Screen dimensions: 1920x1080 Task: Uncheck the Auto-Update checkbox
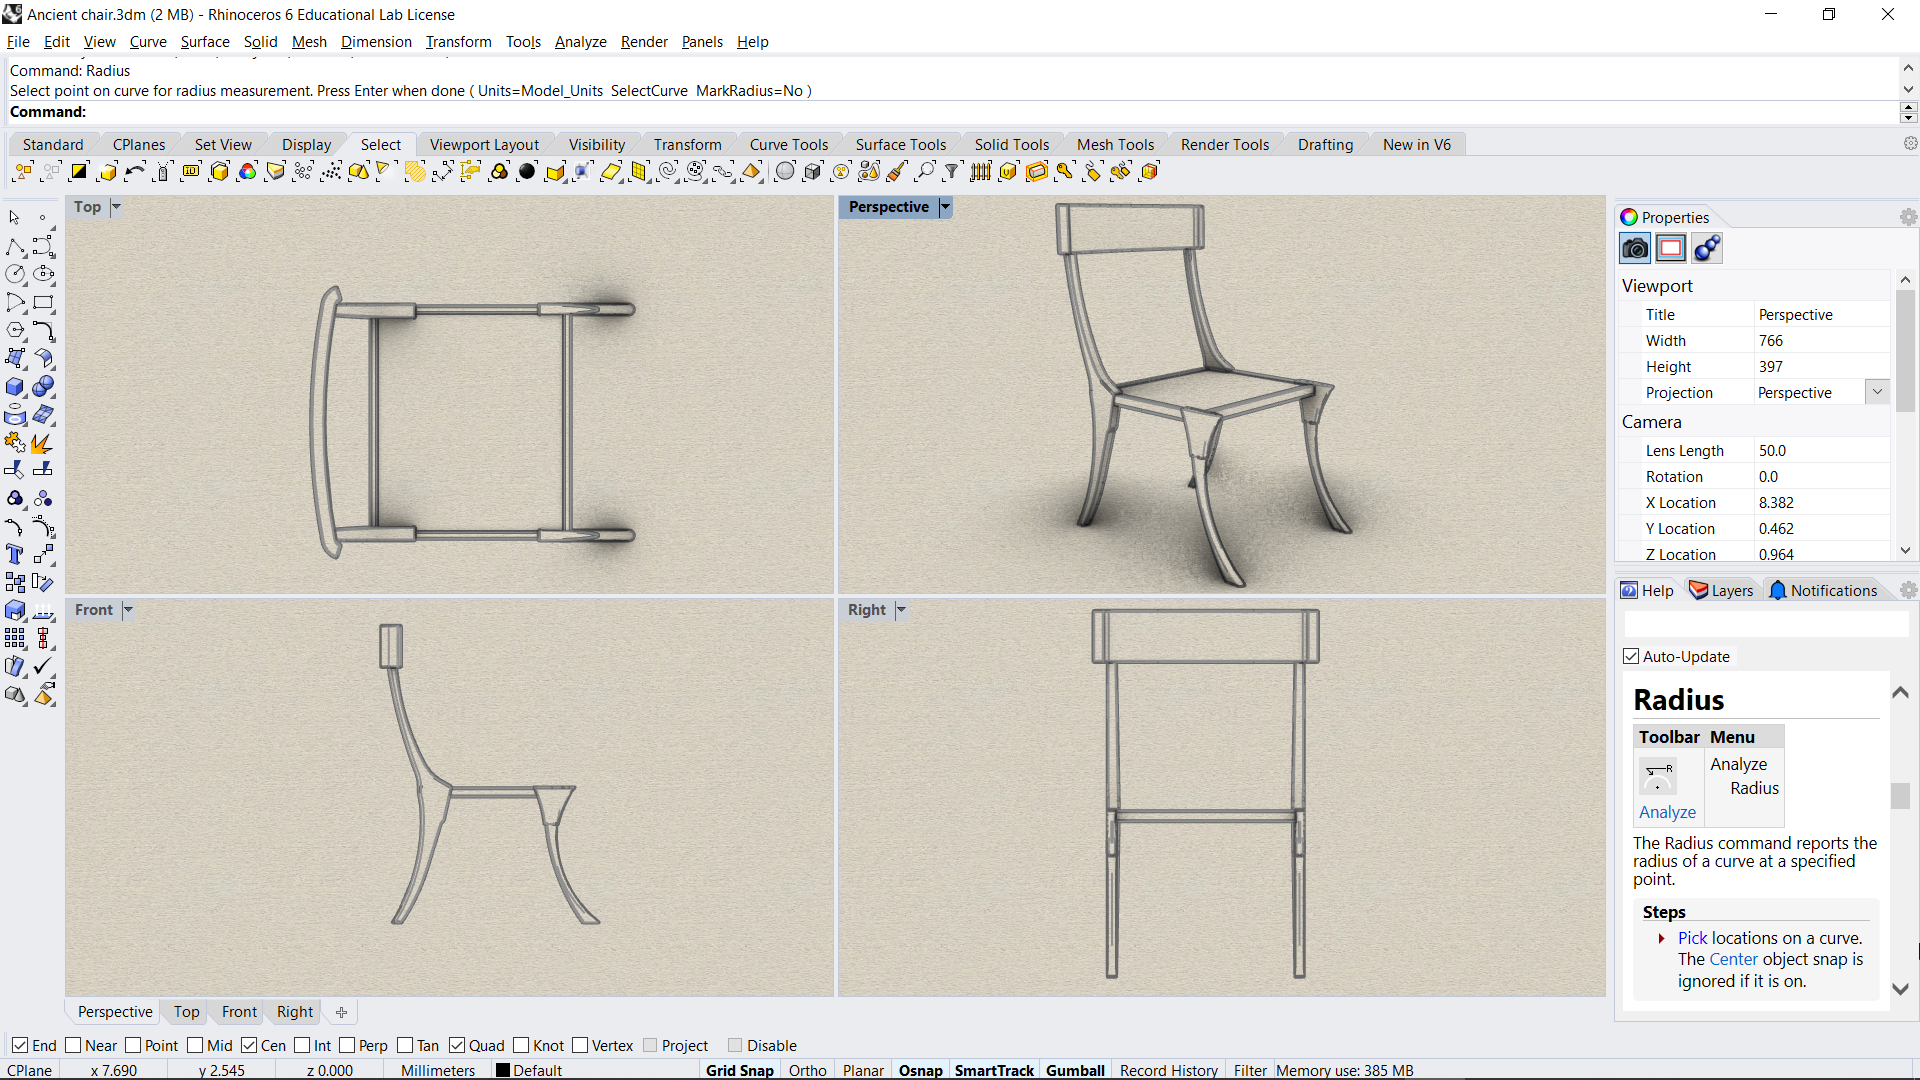click(x=1631, y=657)
